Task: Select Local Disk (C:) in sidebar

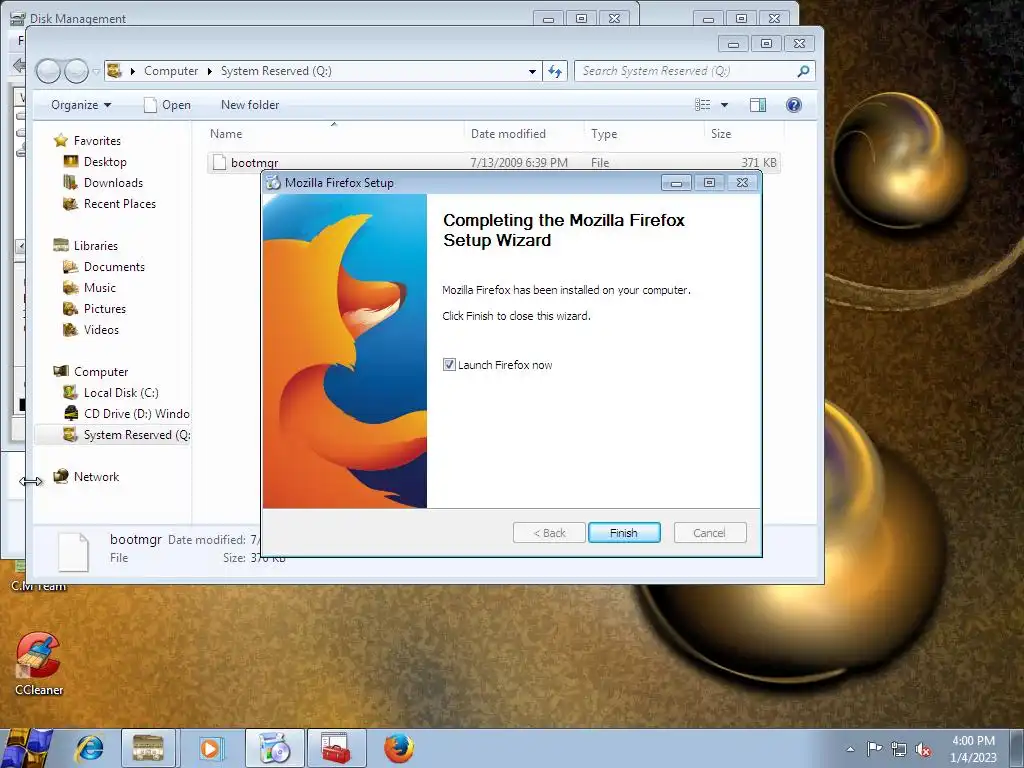Action: pyautogui.click(x=121, y=392)
